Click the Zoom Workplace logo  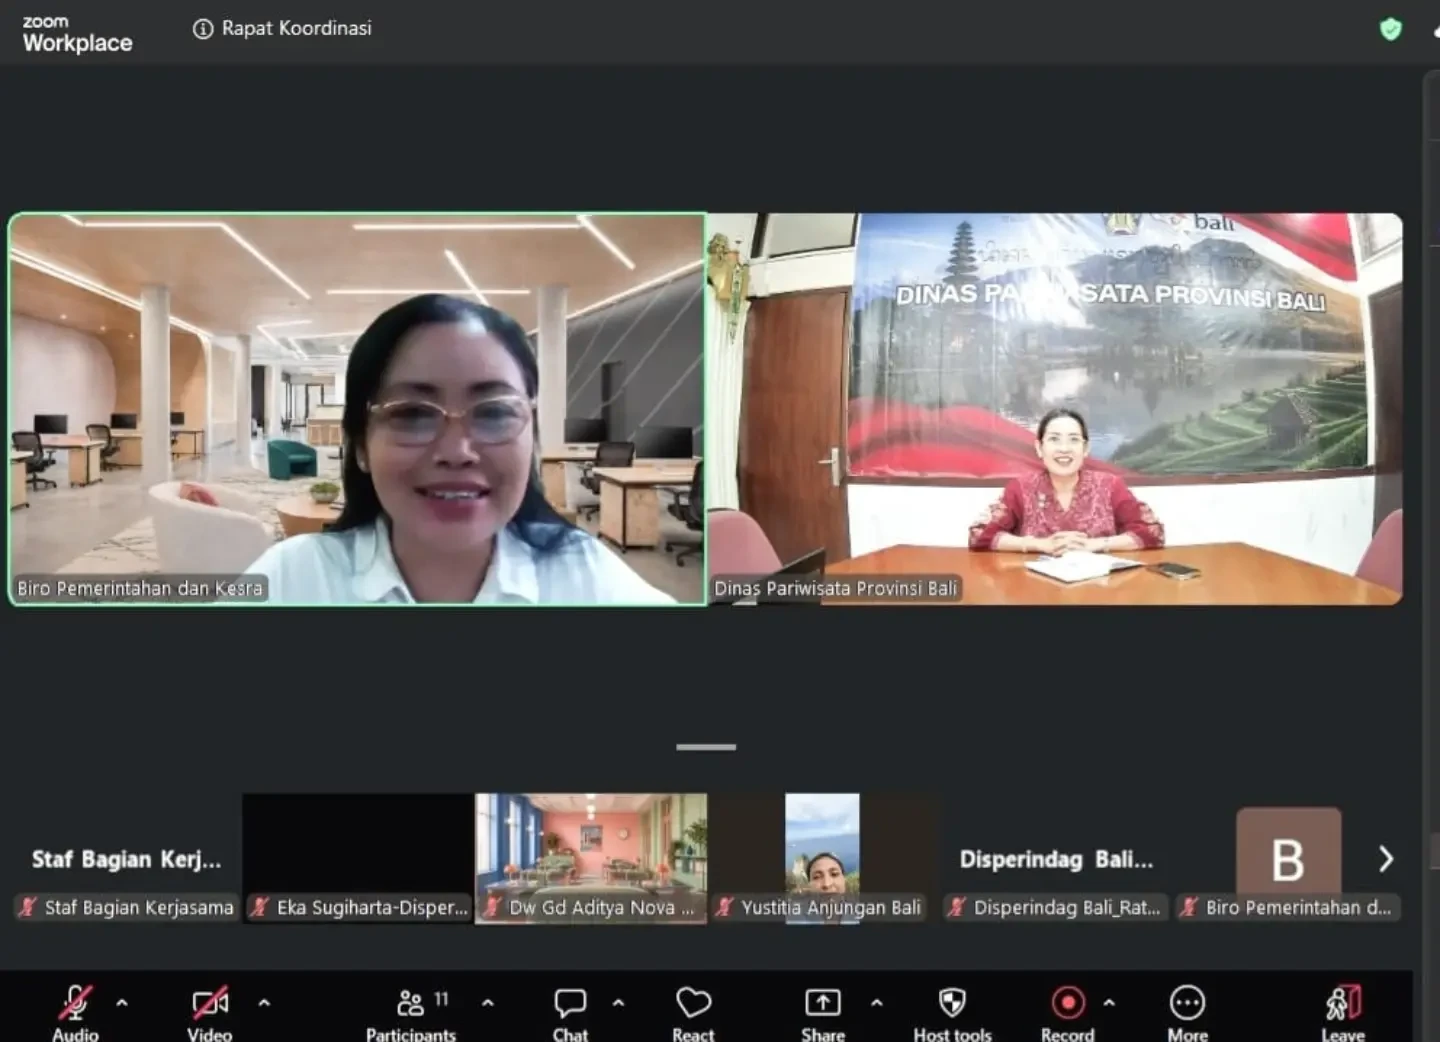click(77, 34)
